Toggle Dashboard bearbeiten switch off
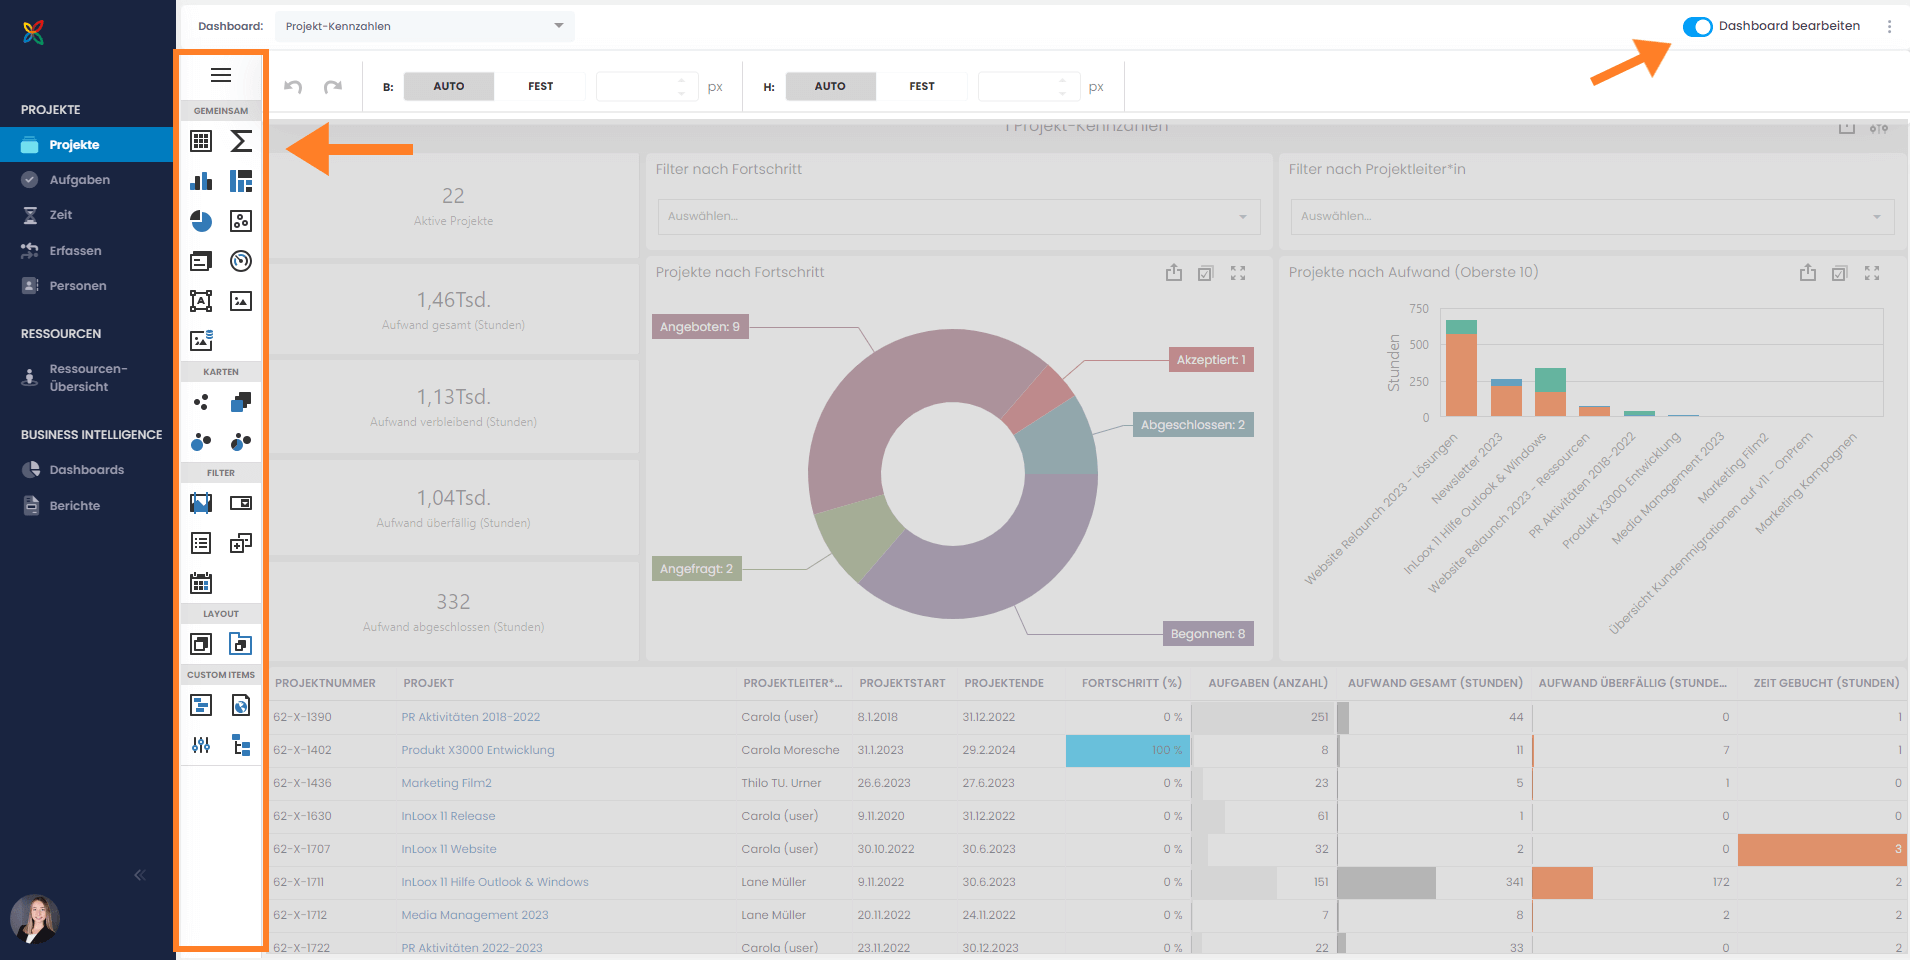 [x=1698, y=26]
